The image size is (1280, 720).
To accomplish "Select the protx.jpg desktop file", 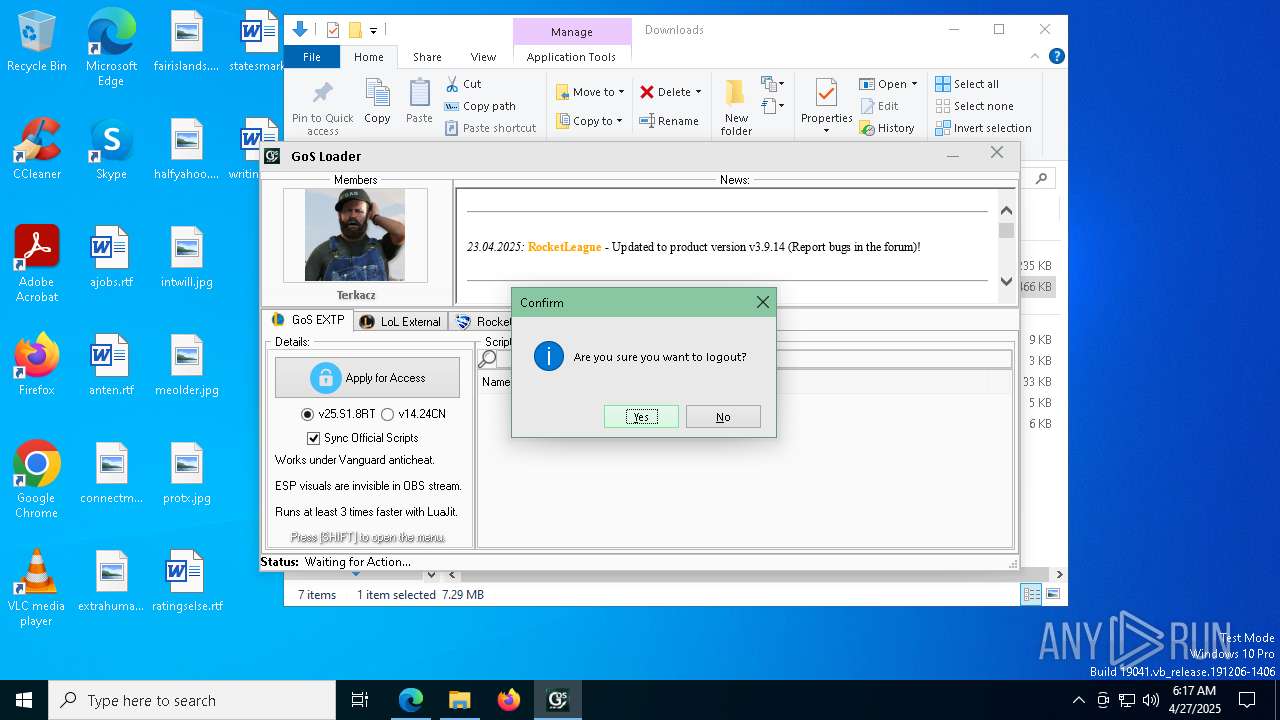I will click(187, 473).
